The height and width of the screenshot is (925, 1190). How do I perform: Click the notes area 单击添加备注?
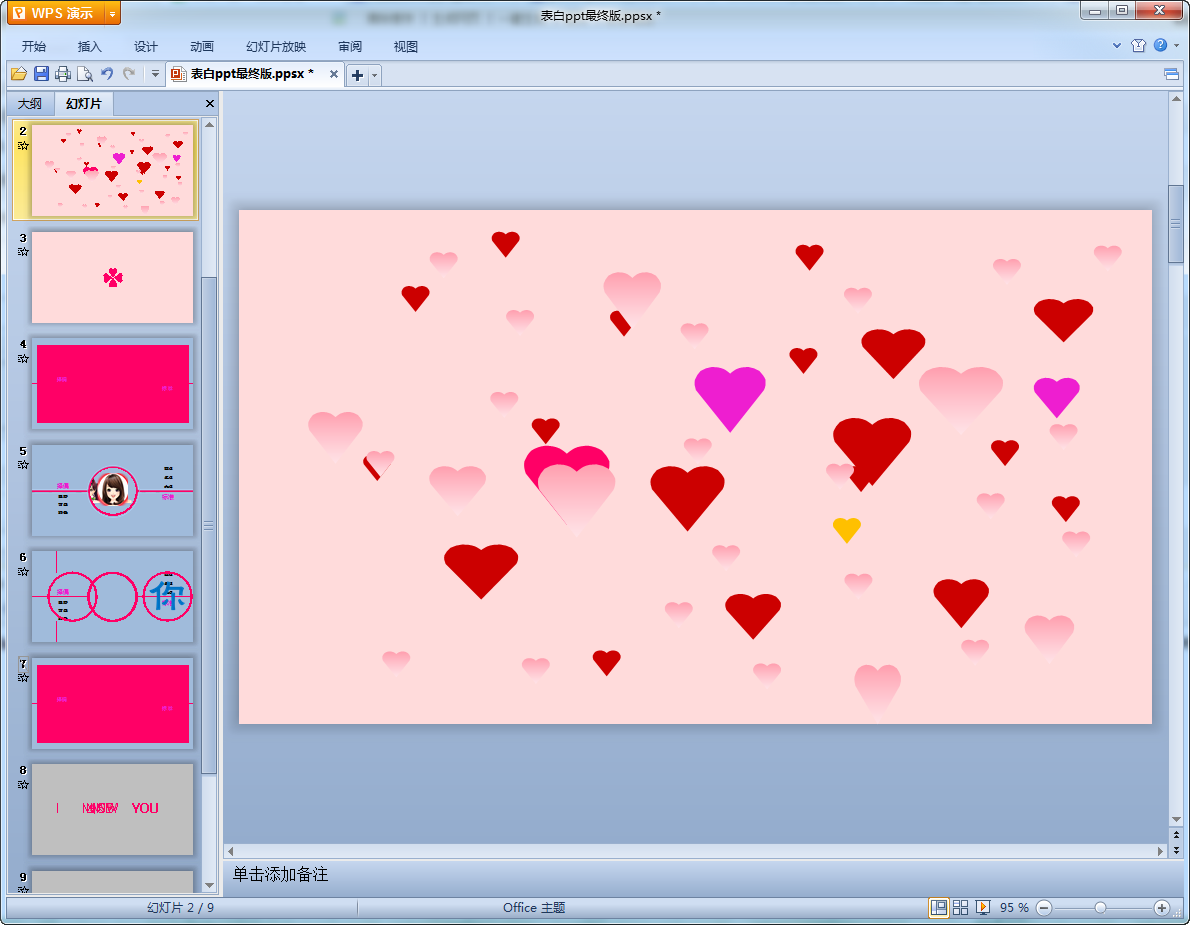tap(280, 875)
